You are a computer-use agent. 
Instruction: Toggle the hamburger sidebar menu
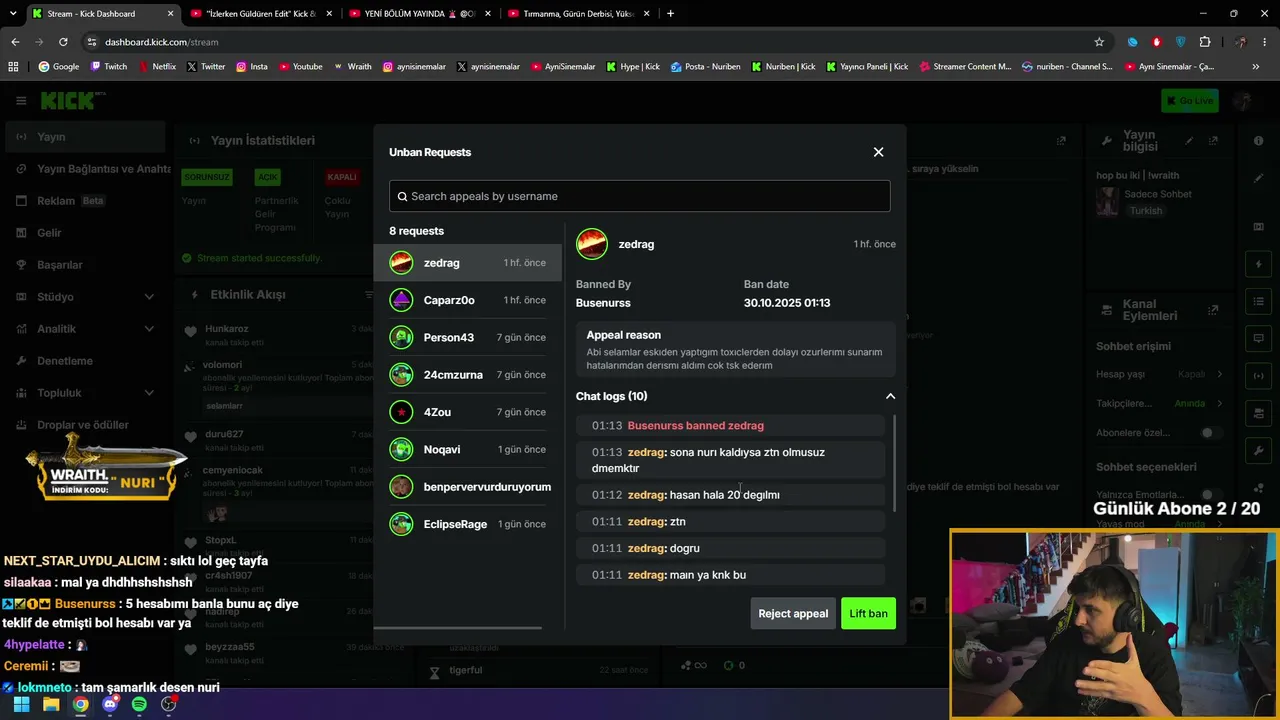pos(20,100)
